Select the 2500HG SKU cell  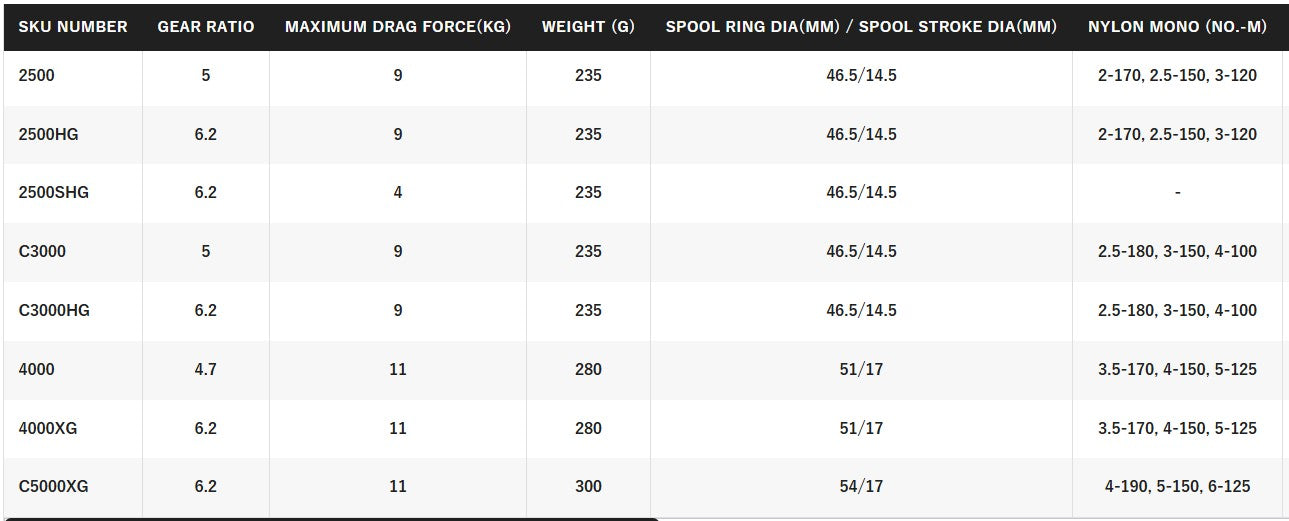tap(48, 134)
